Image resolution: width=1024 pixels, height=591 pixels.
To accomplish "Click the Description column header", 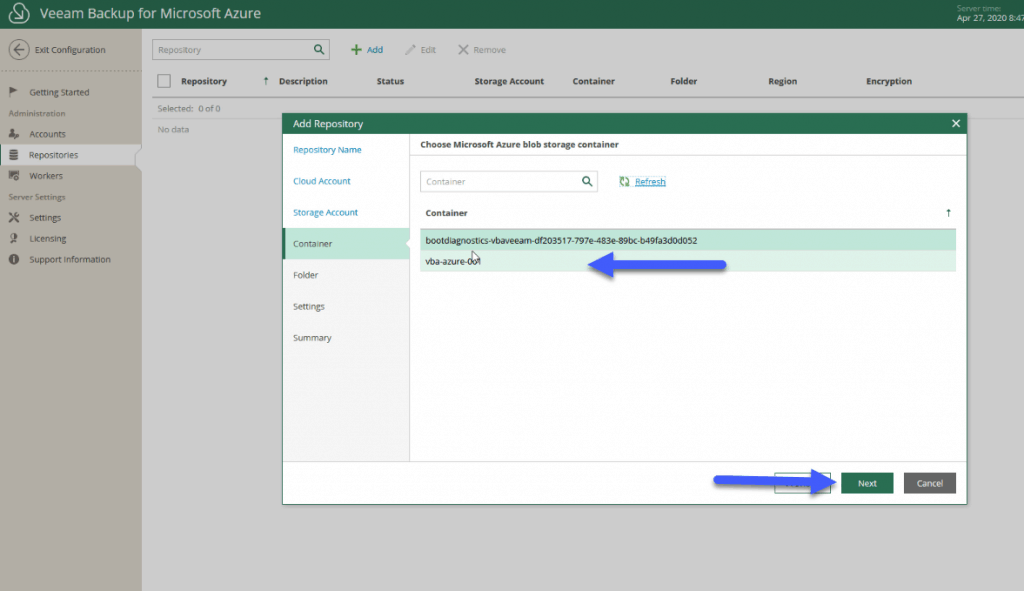I will (x=303, y=81).
